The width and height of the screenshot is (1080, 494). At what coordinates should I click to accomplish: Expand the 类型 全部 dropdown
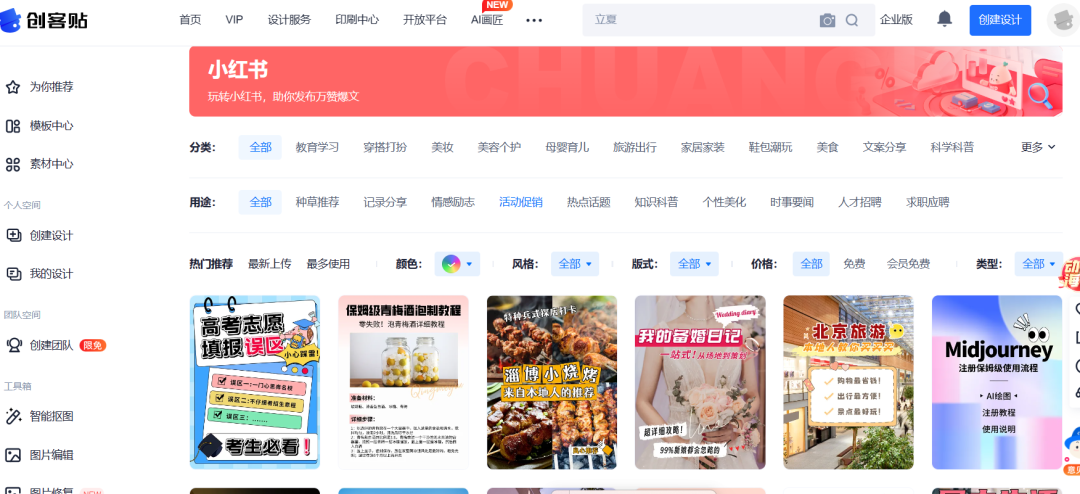pos(1039,264)
